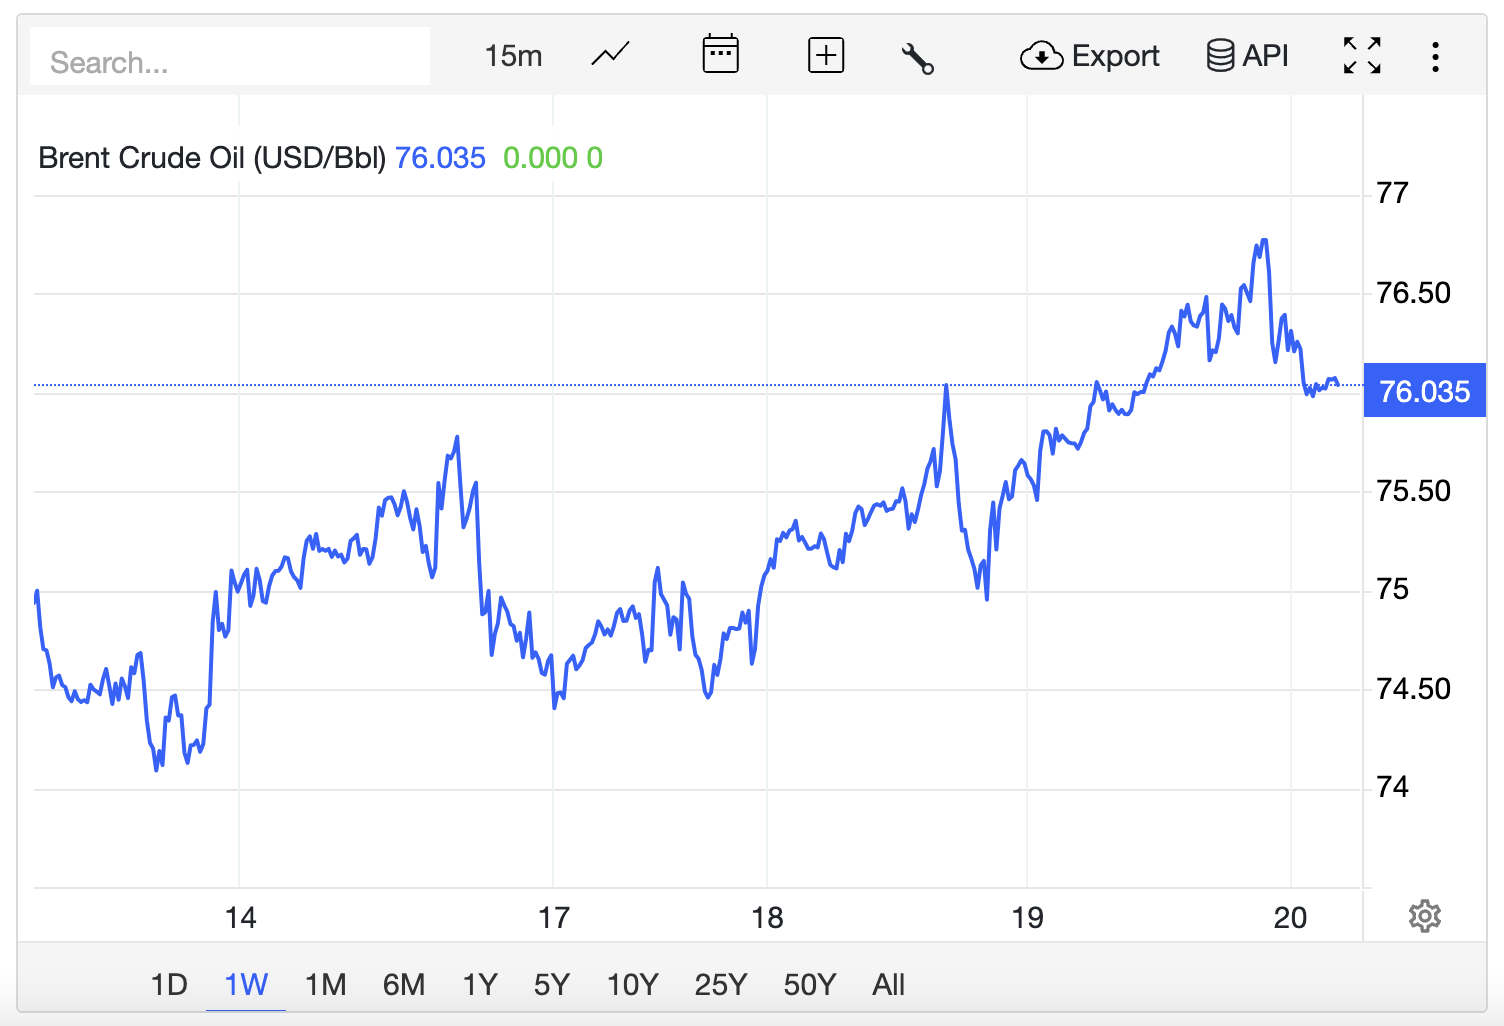Screen dimensions: 1504x1026
Task: Open the API database button
Action: [x=1247, y=56]
